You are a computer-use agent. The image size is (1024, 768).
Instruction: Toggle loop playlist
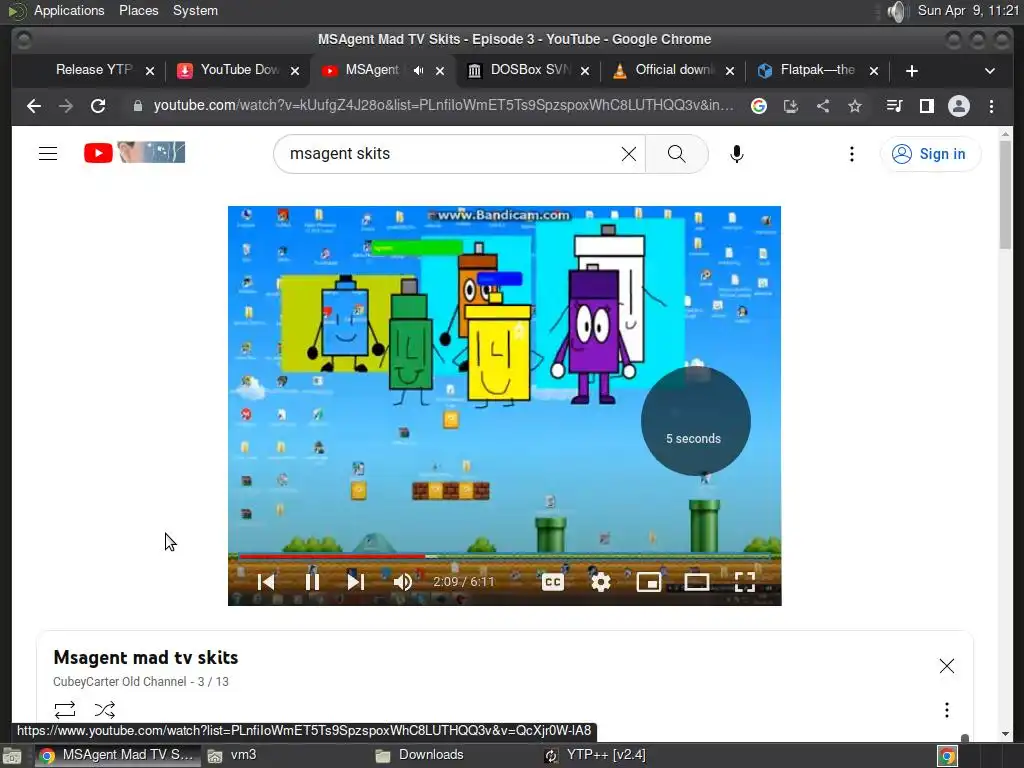click(65, 710)
